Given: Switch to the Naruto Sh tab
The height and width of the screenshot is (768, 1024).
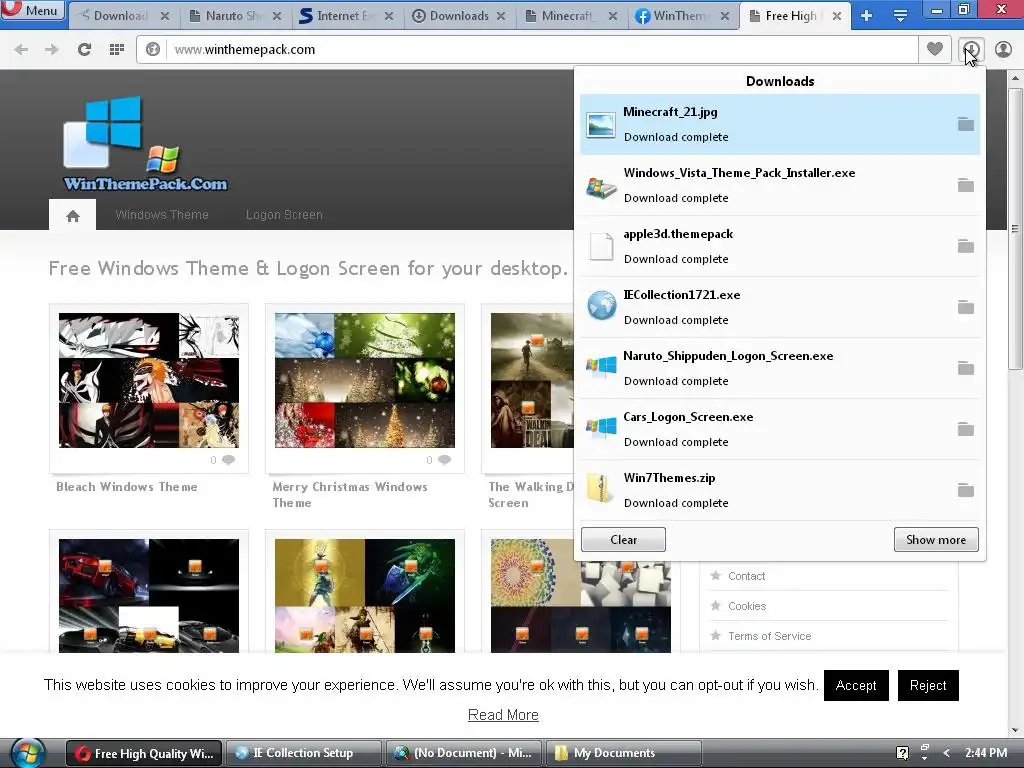Looking at the screenshot, I should coord(227,16).
